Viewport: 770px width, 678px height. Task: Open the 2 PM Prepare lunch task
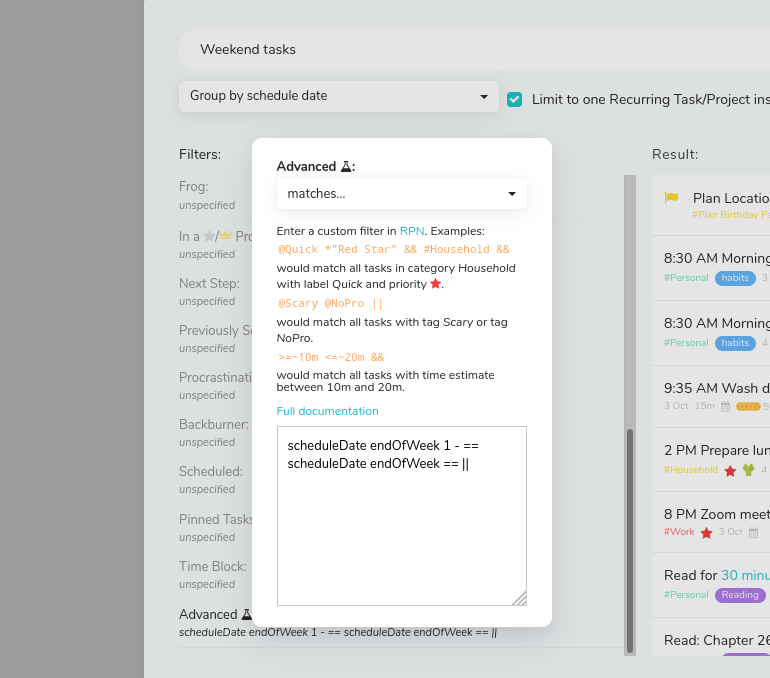point(711,460)
